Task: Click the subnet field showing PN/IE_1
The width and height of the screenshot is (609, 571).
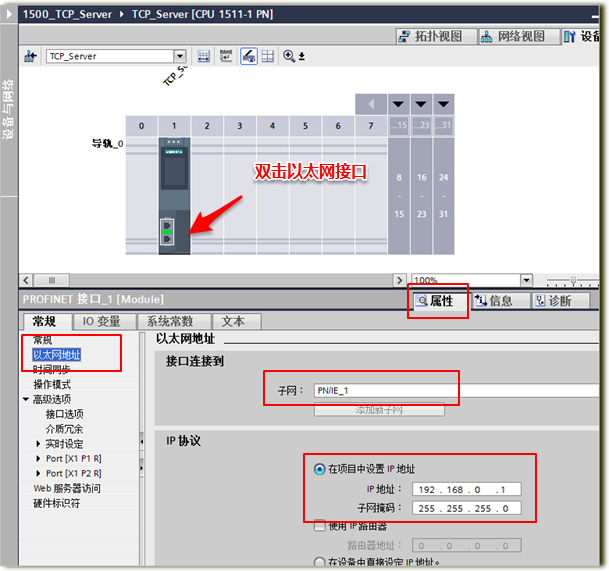Action: [x=456, y=390]
